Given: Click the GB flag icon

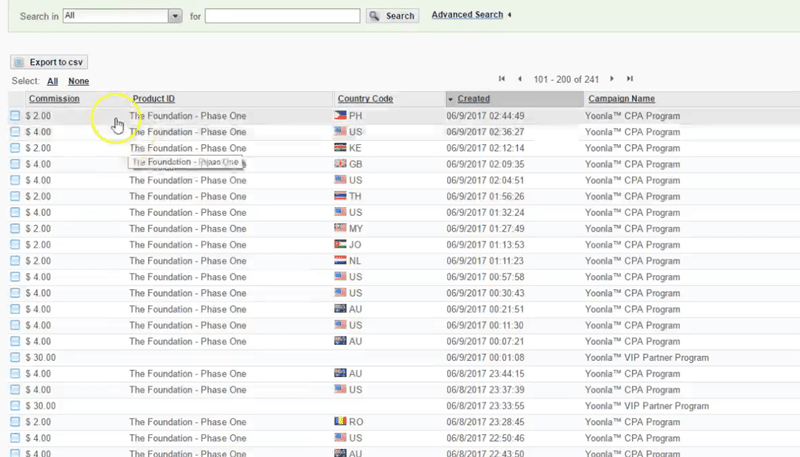Looking at the screenshot, I should (340, 164).
